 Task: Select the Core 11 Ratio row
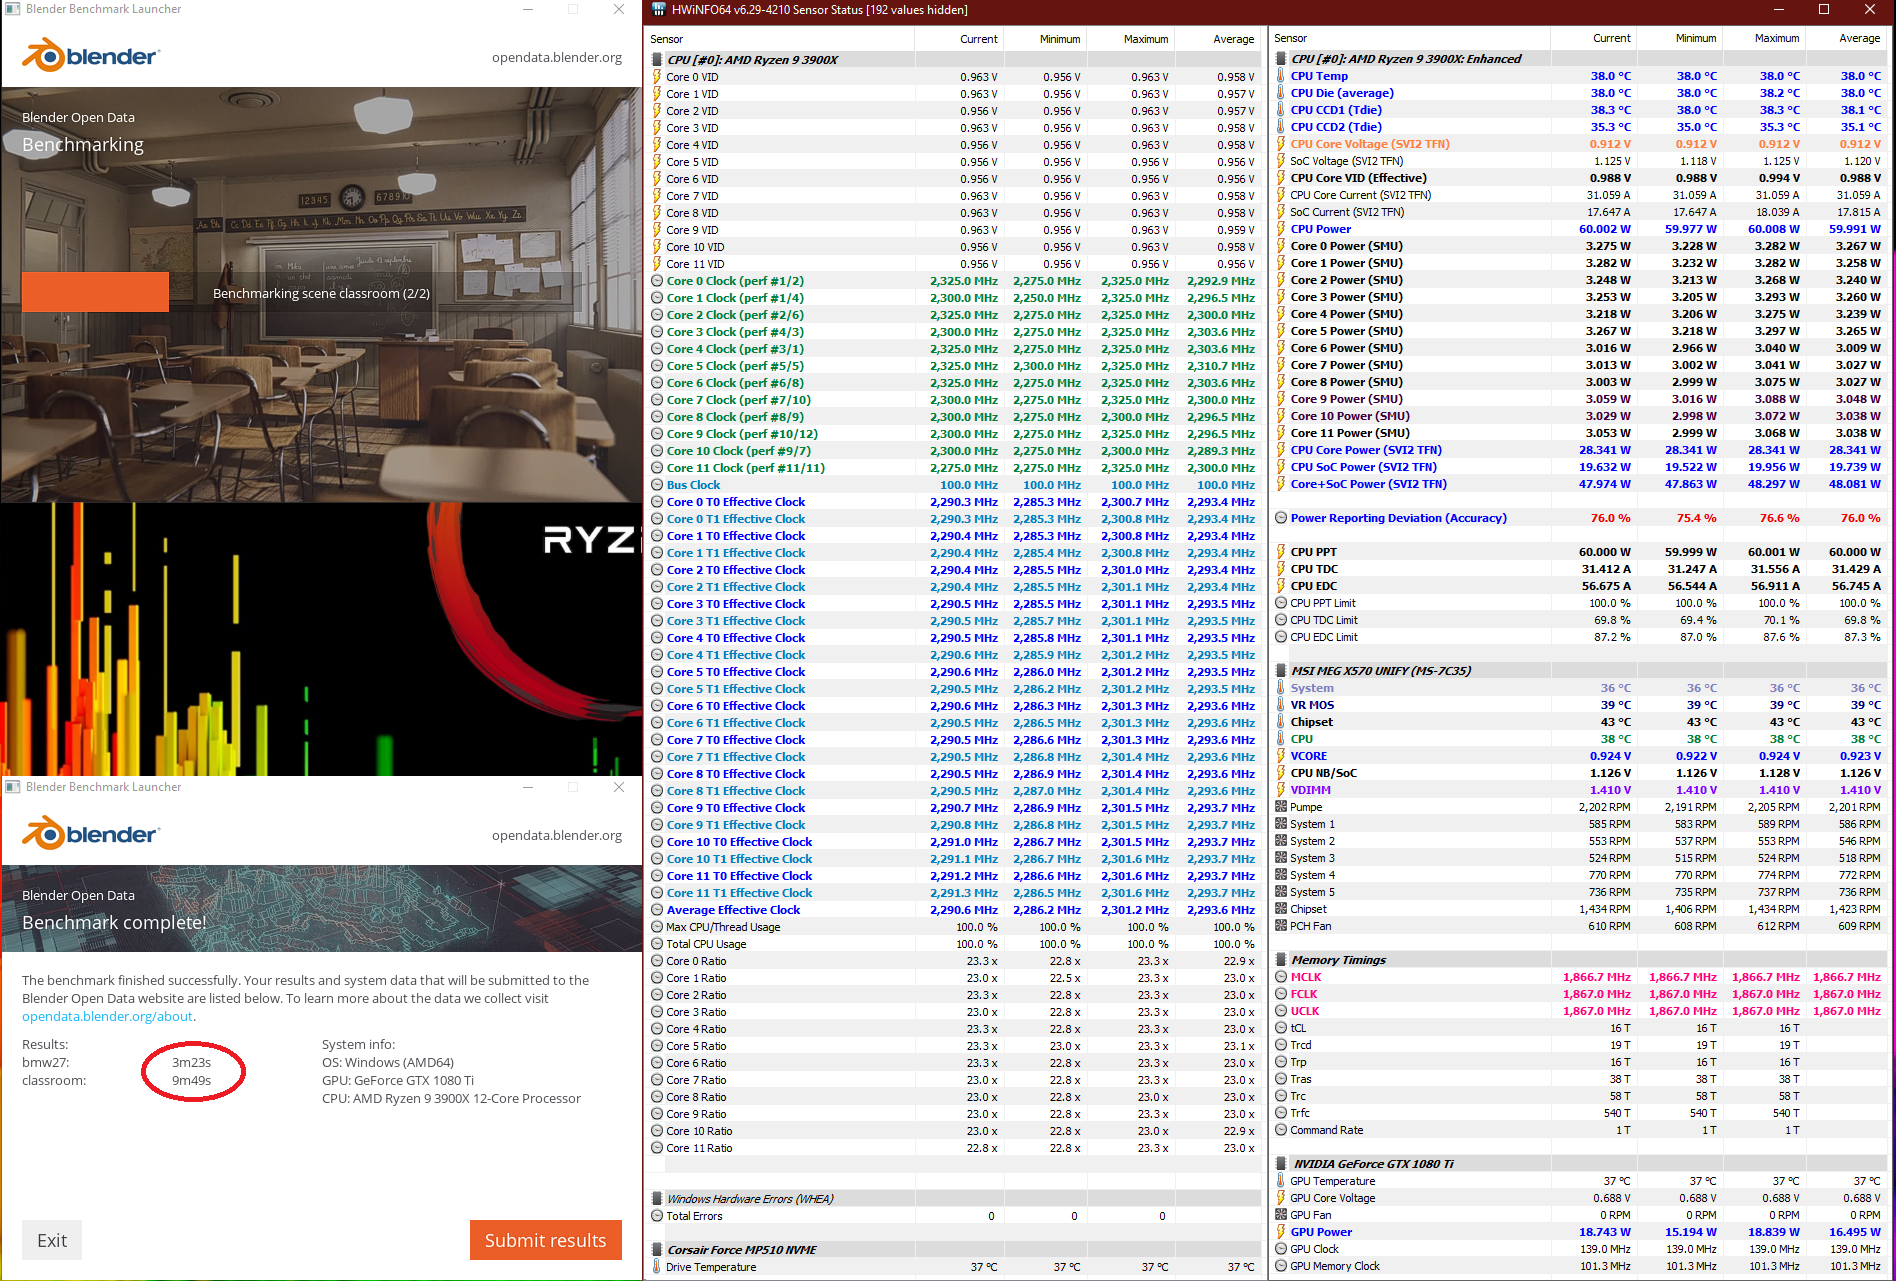tap(954, 1148)
